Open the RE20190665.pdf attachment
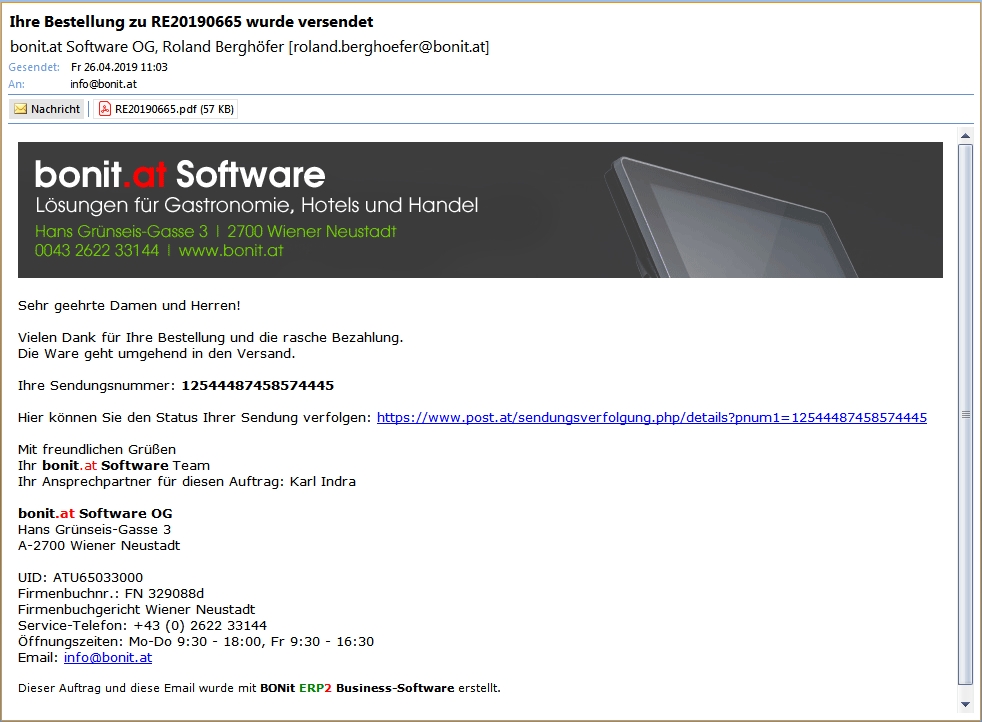982x722 pixels. (x=166, y=109)
